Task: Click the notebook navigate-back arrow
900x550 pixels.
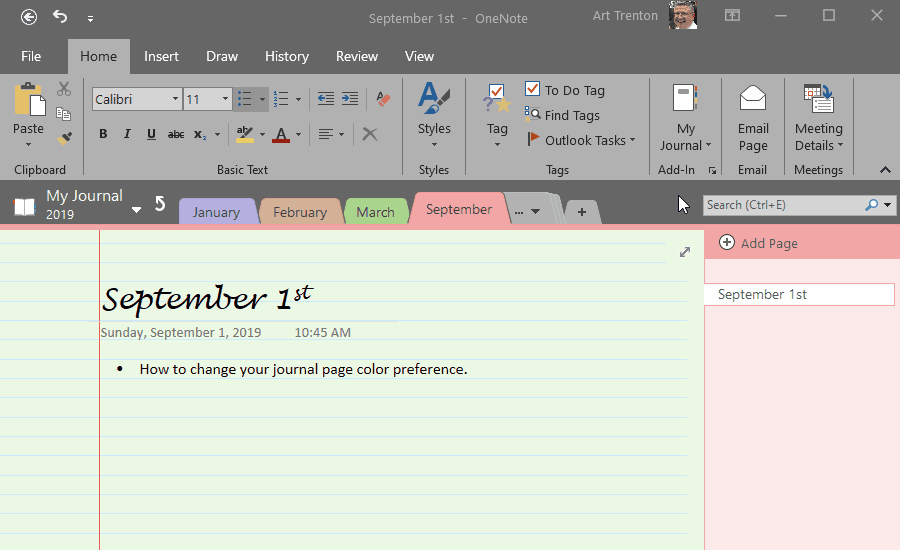Action: 160,203
